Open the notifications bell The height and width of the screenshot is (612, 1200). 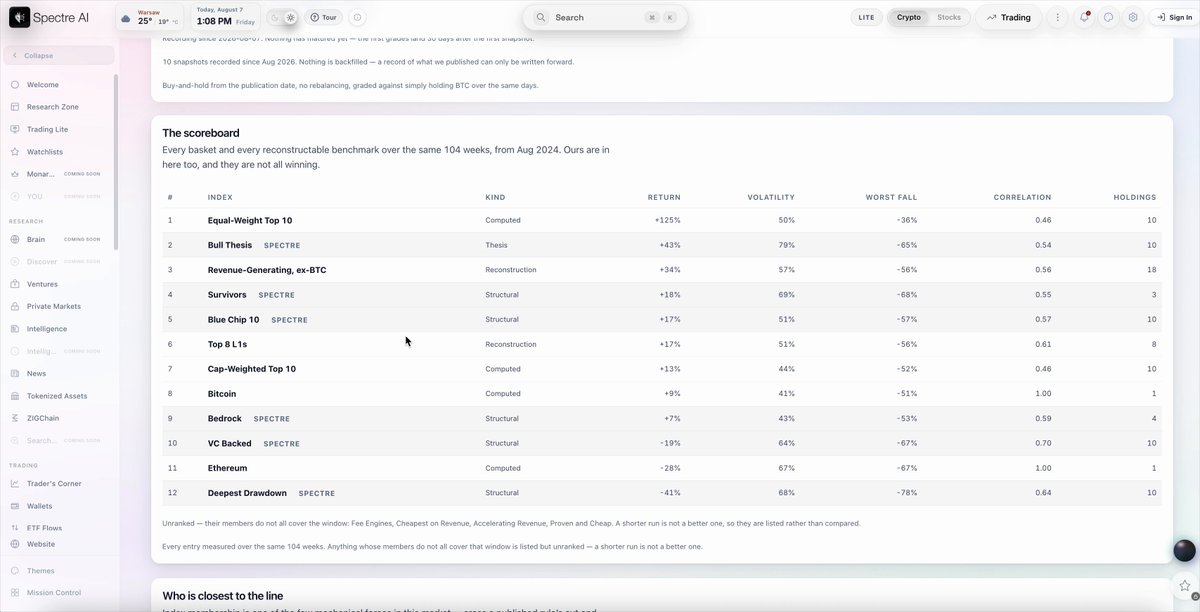click(1084, 17)
